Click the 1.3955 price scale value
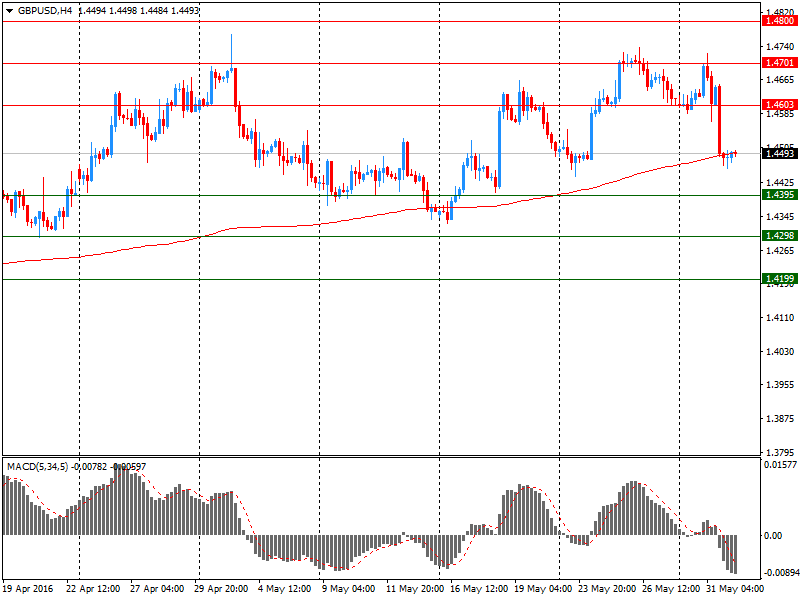This screenshot has height=600, width=800. coord(781,385)
